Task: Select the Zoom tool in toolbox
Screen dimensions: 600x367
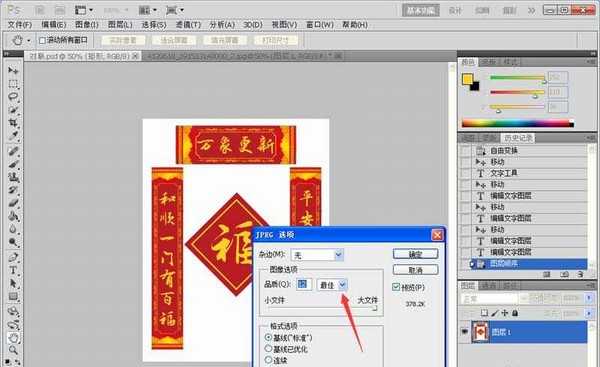Action: [x=13, y=350]
